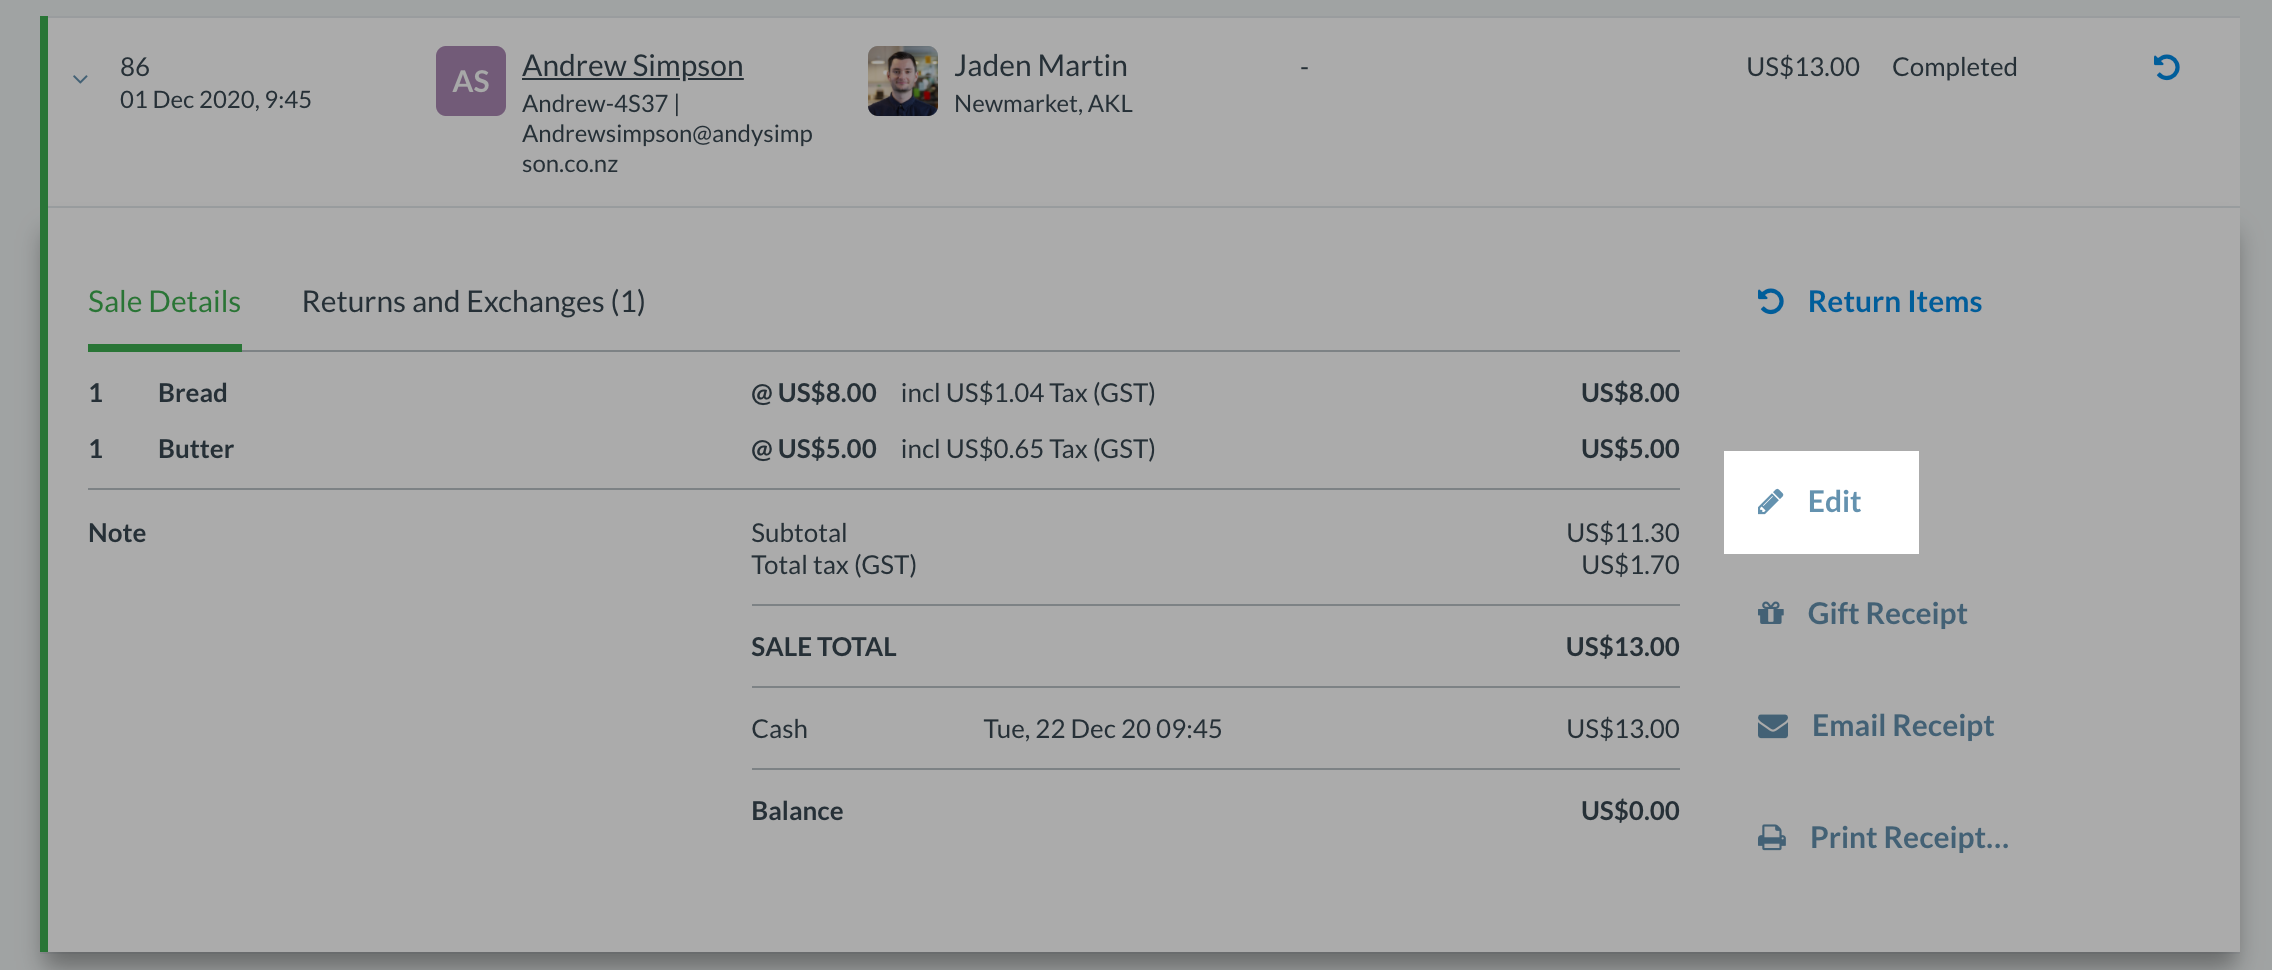Click the Return Items circular arrow icon
This screenshot has width=2272, height=970.
1771,301
